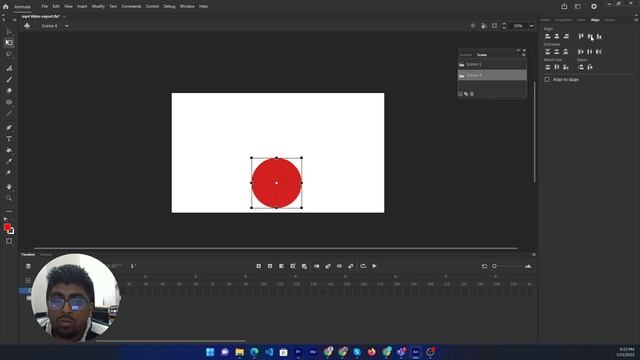
Task: Open Windows Start menu
Action: click(210, 352)
